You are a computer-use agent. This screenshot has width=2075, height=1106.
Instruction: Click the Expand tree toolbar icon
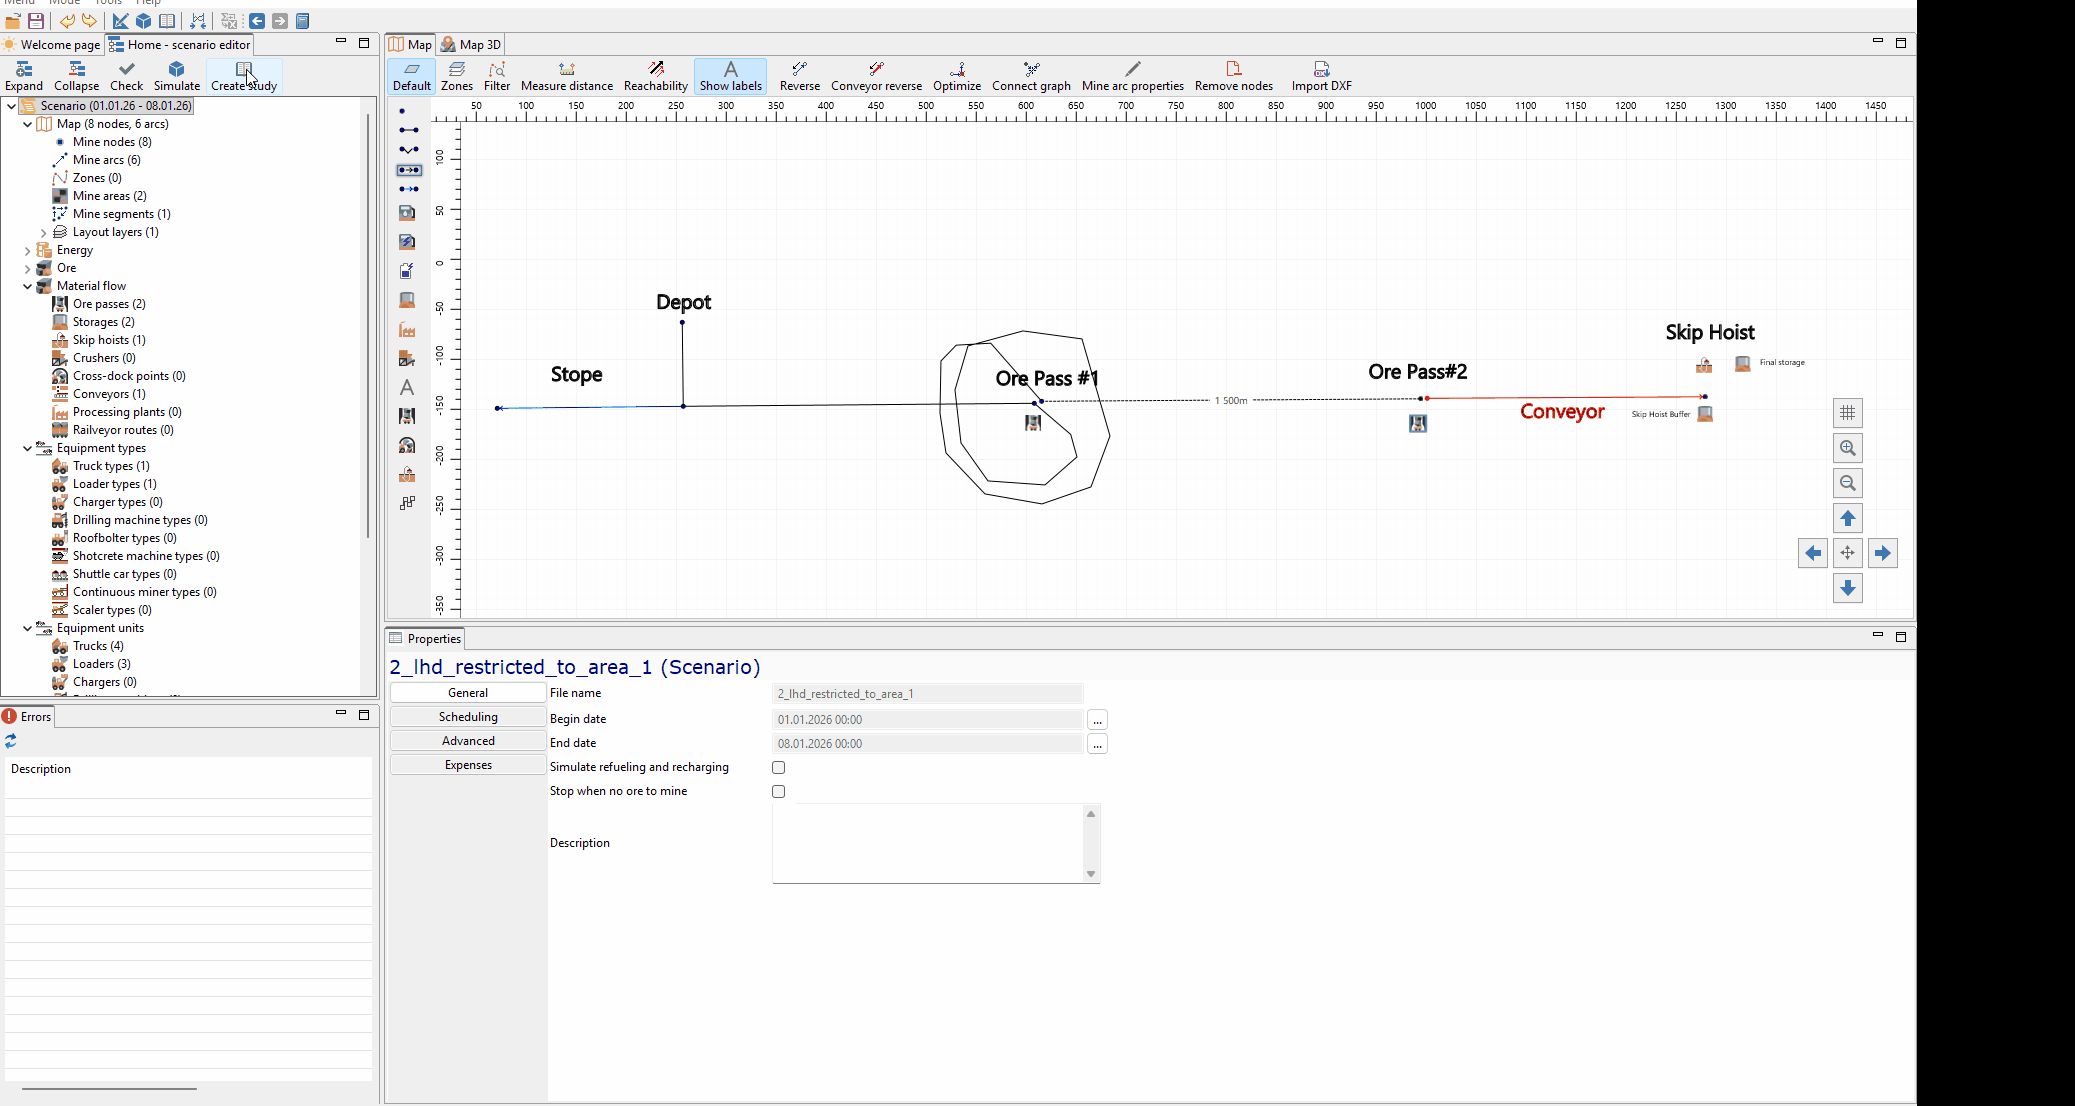24,76
